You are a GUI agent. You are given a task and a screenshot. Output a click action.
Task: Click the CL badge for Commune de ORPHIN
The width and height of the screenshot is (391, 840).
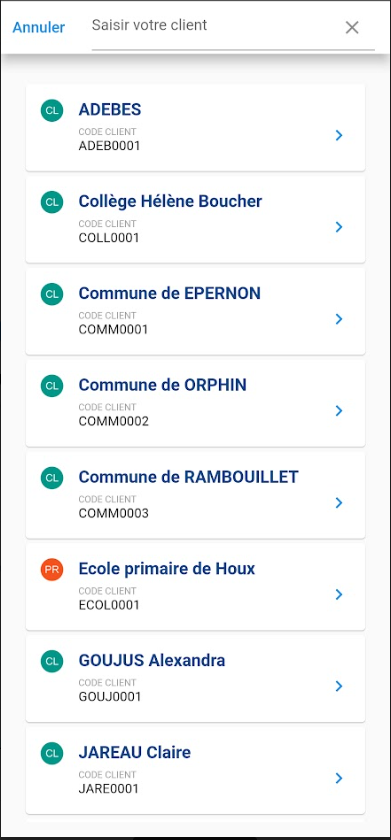click(x=52, y=386)
